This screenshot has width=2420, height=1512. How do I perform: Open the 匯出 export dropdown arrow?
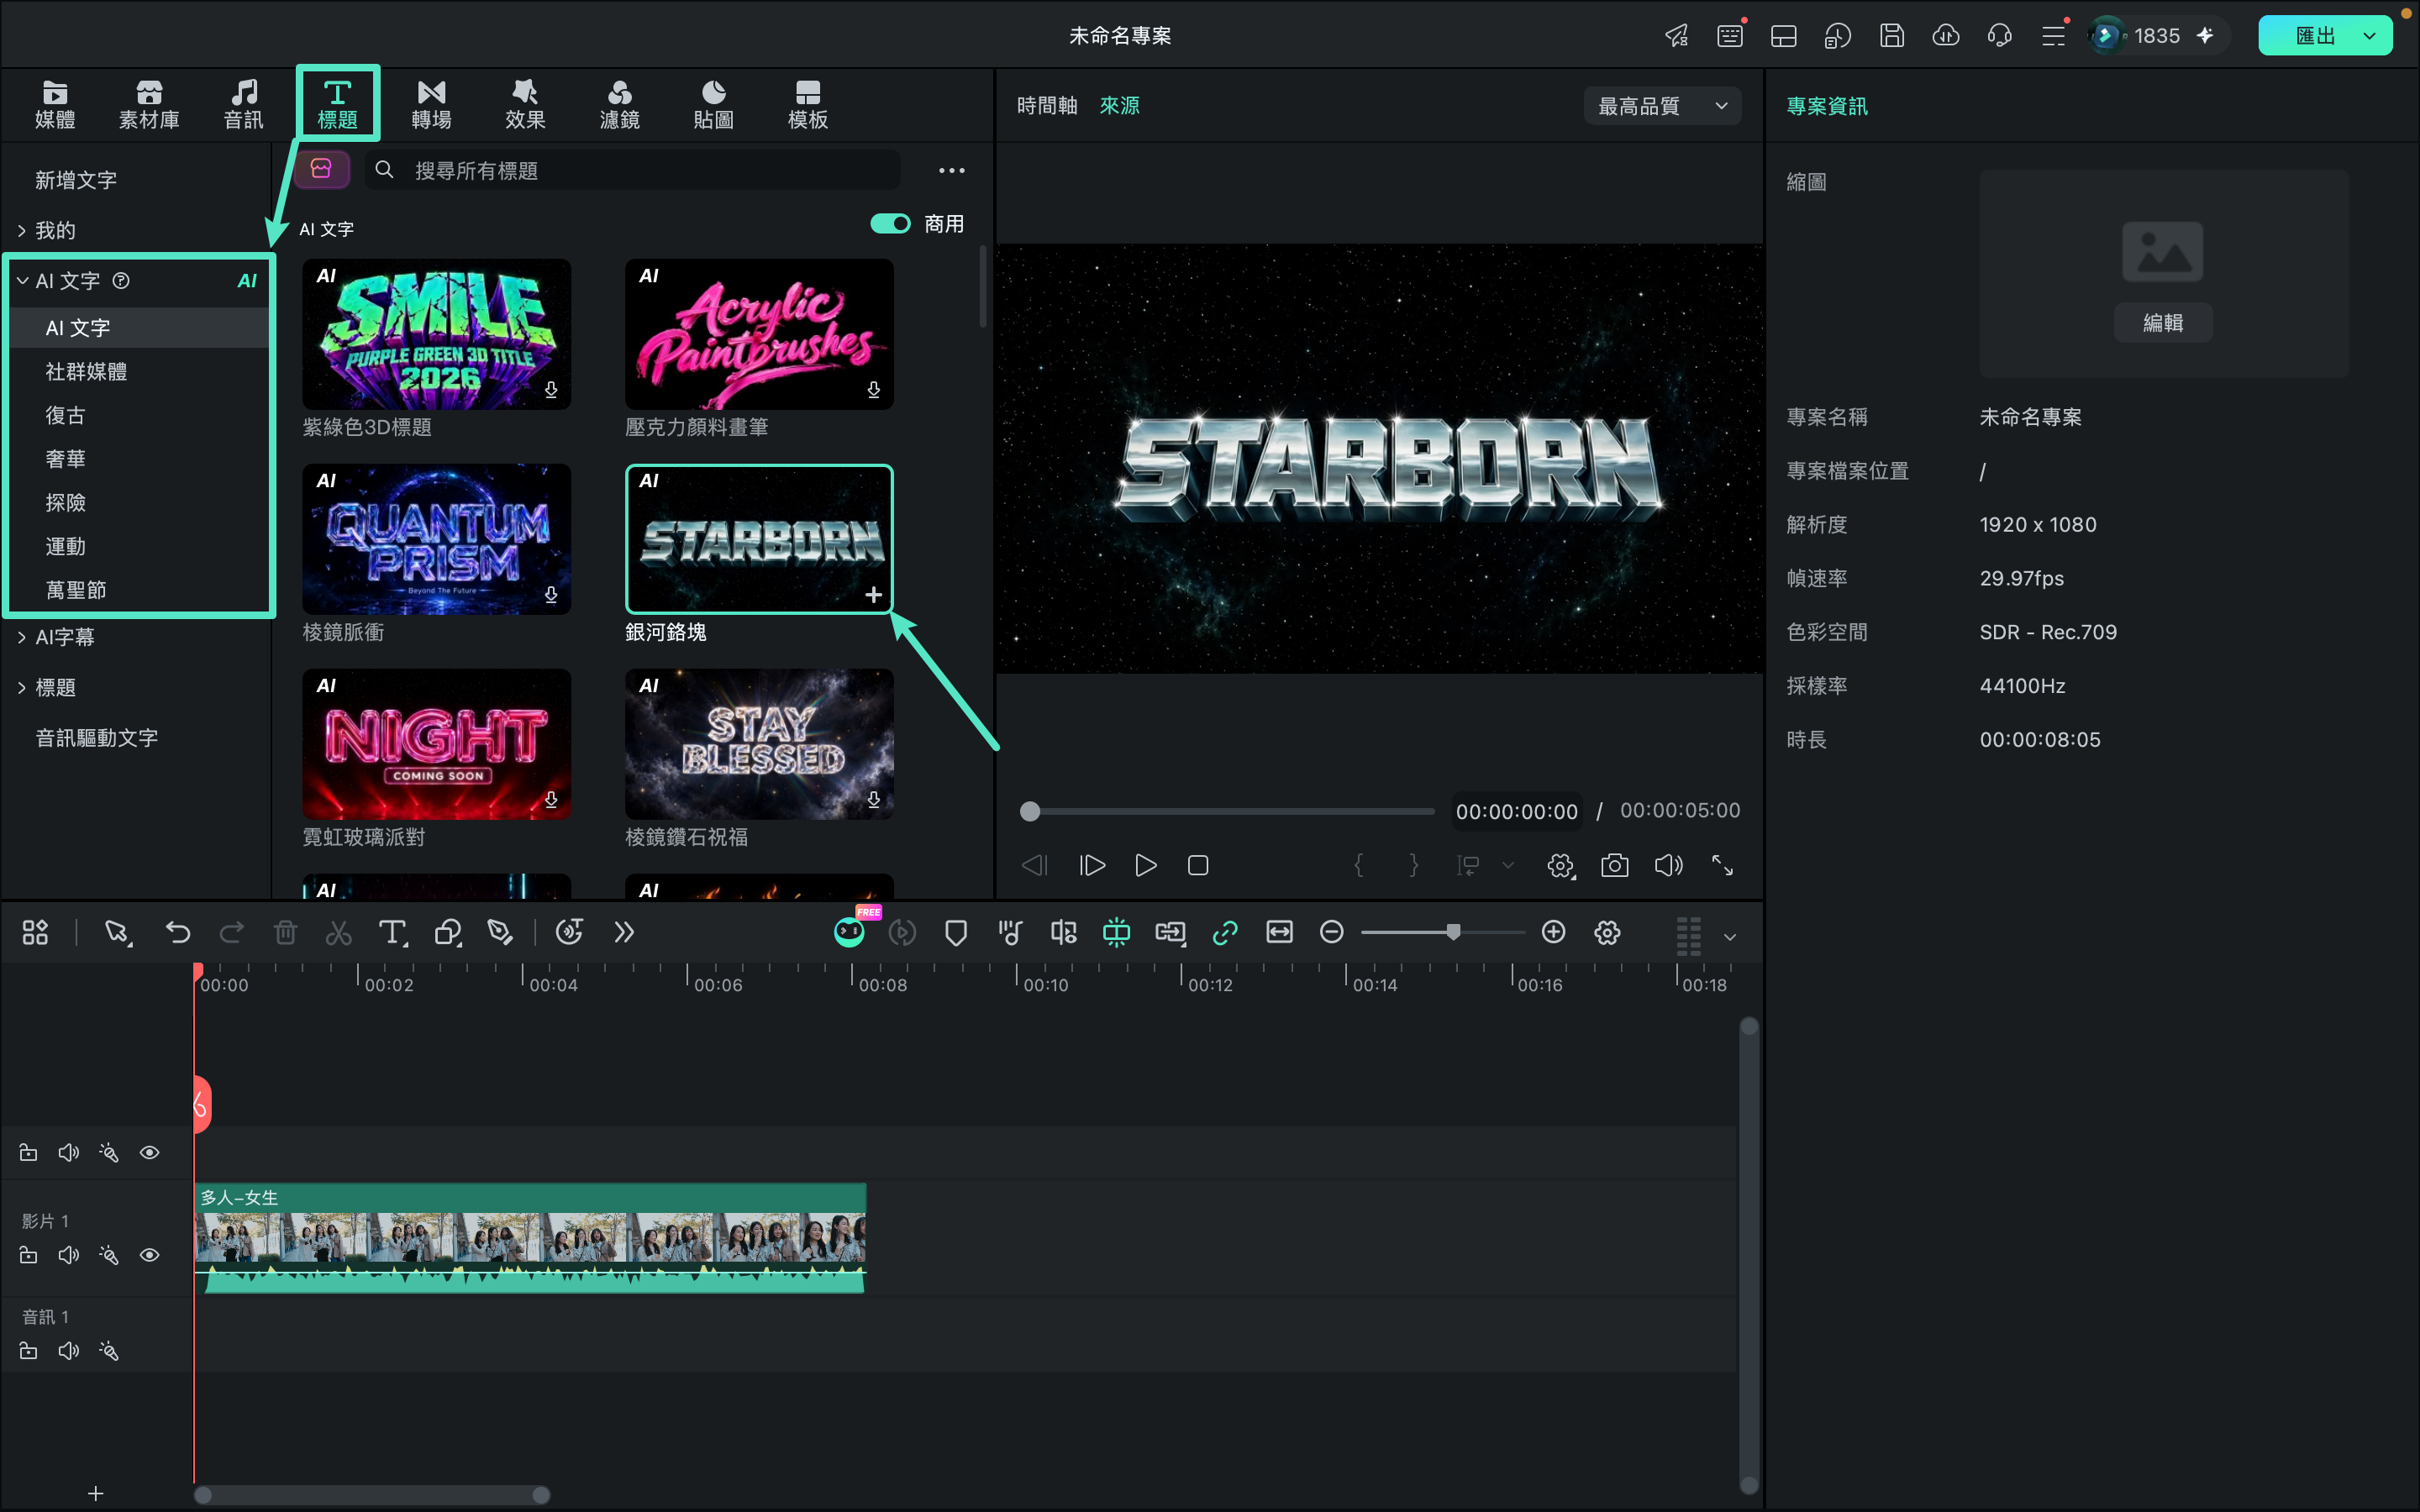tap(2369, 36)
